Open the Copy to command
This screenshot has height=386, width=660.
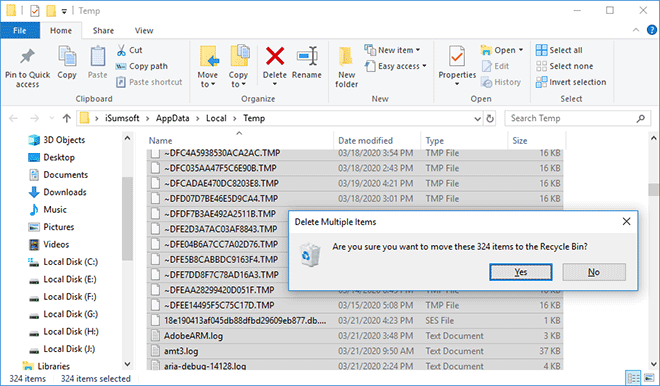[x=239, y=67]
